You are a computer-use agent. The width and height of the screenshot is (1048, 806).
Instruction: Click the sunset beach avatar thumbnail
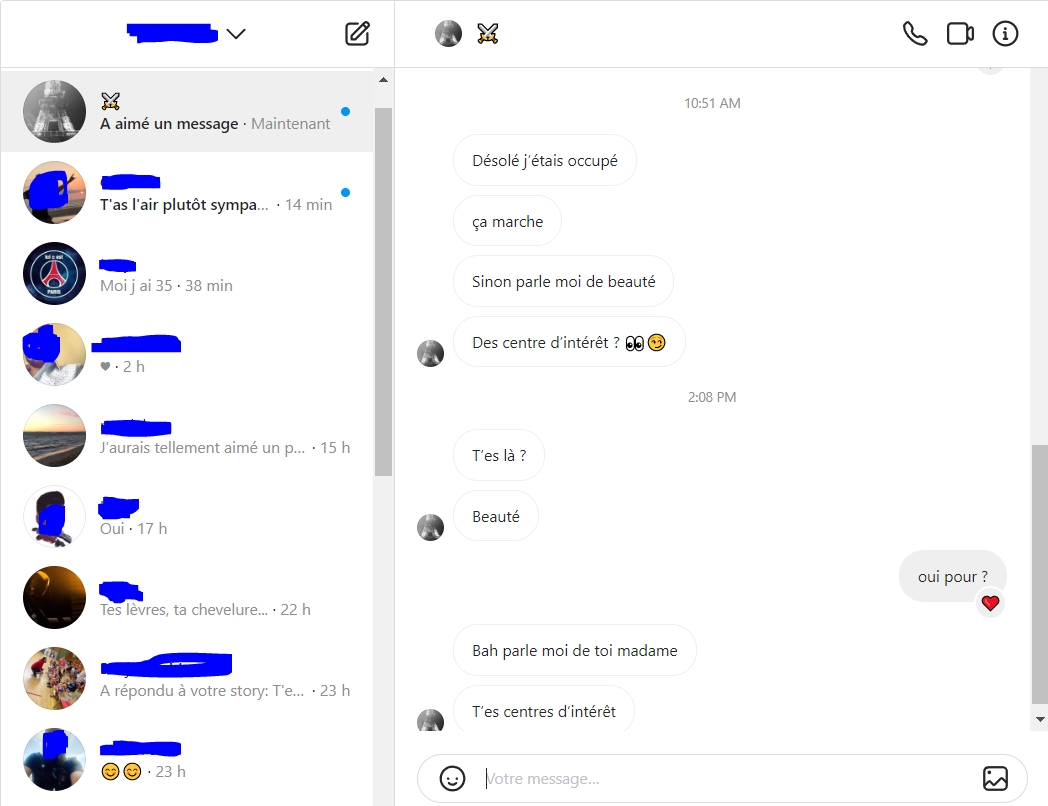54,435
